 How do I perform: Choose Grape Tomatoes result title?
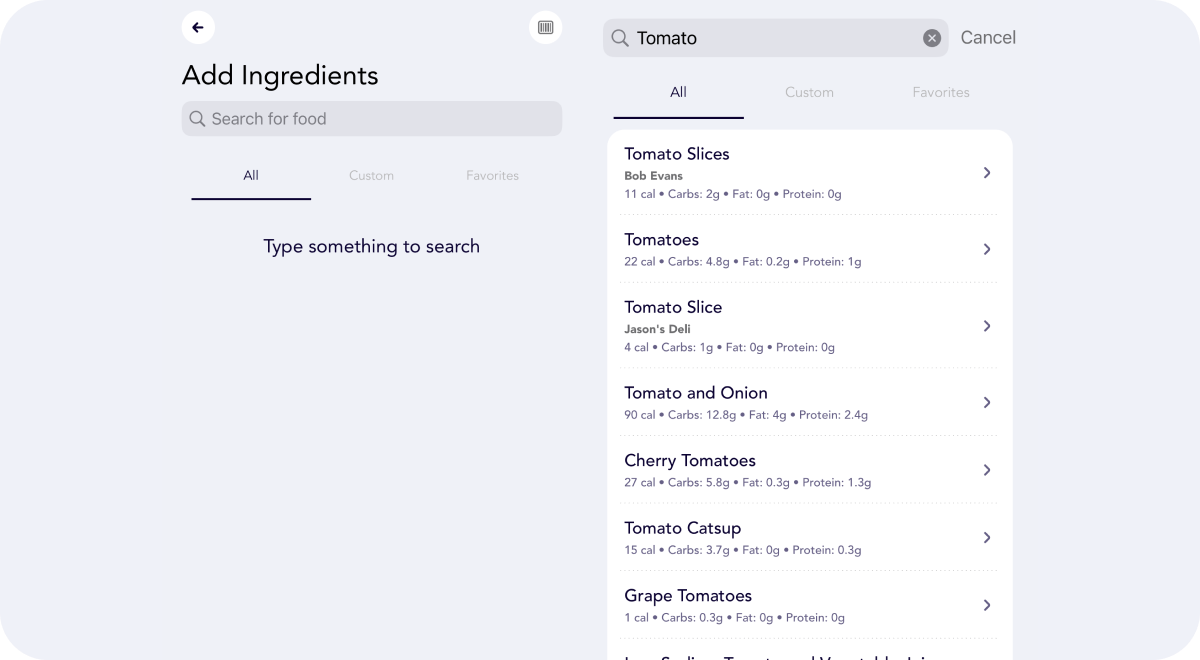click(688, 596)
